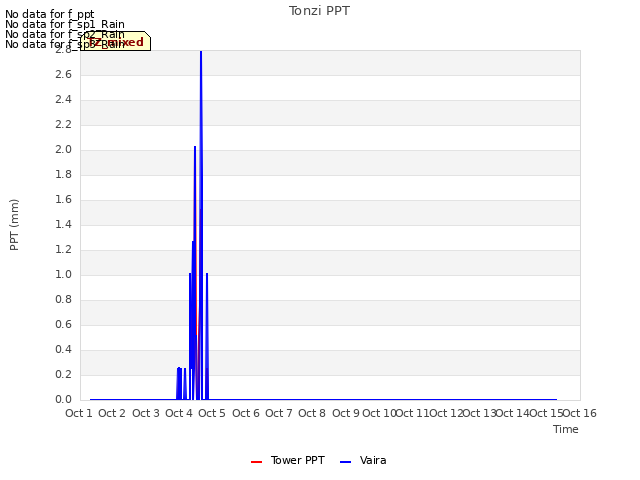
Task: Click the No data for f_sp1_Rain message
Action: pos(64,24)
